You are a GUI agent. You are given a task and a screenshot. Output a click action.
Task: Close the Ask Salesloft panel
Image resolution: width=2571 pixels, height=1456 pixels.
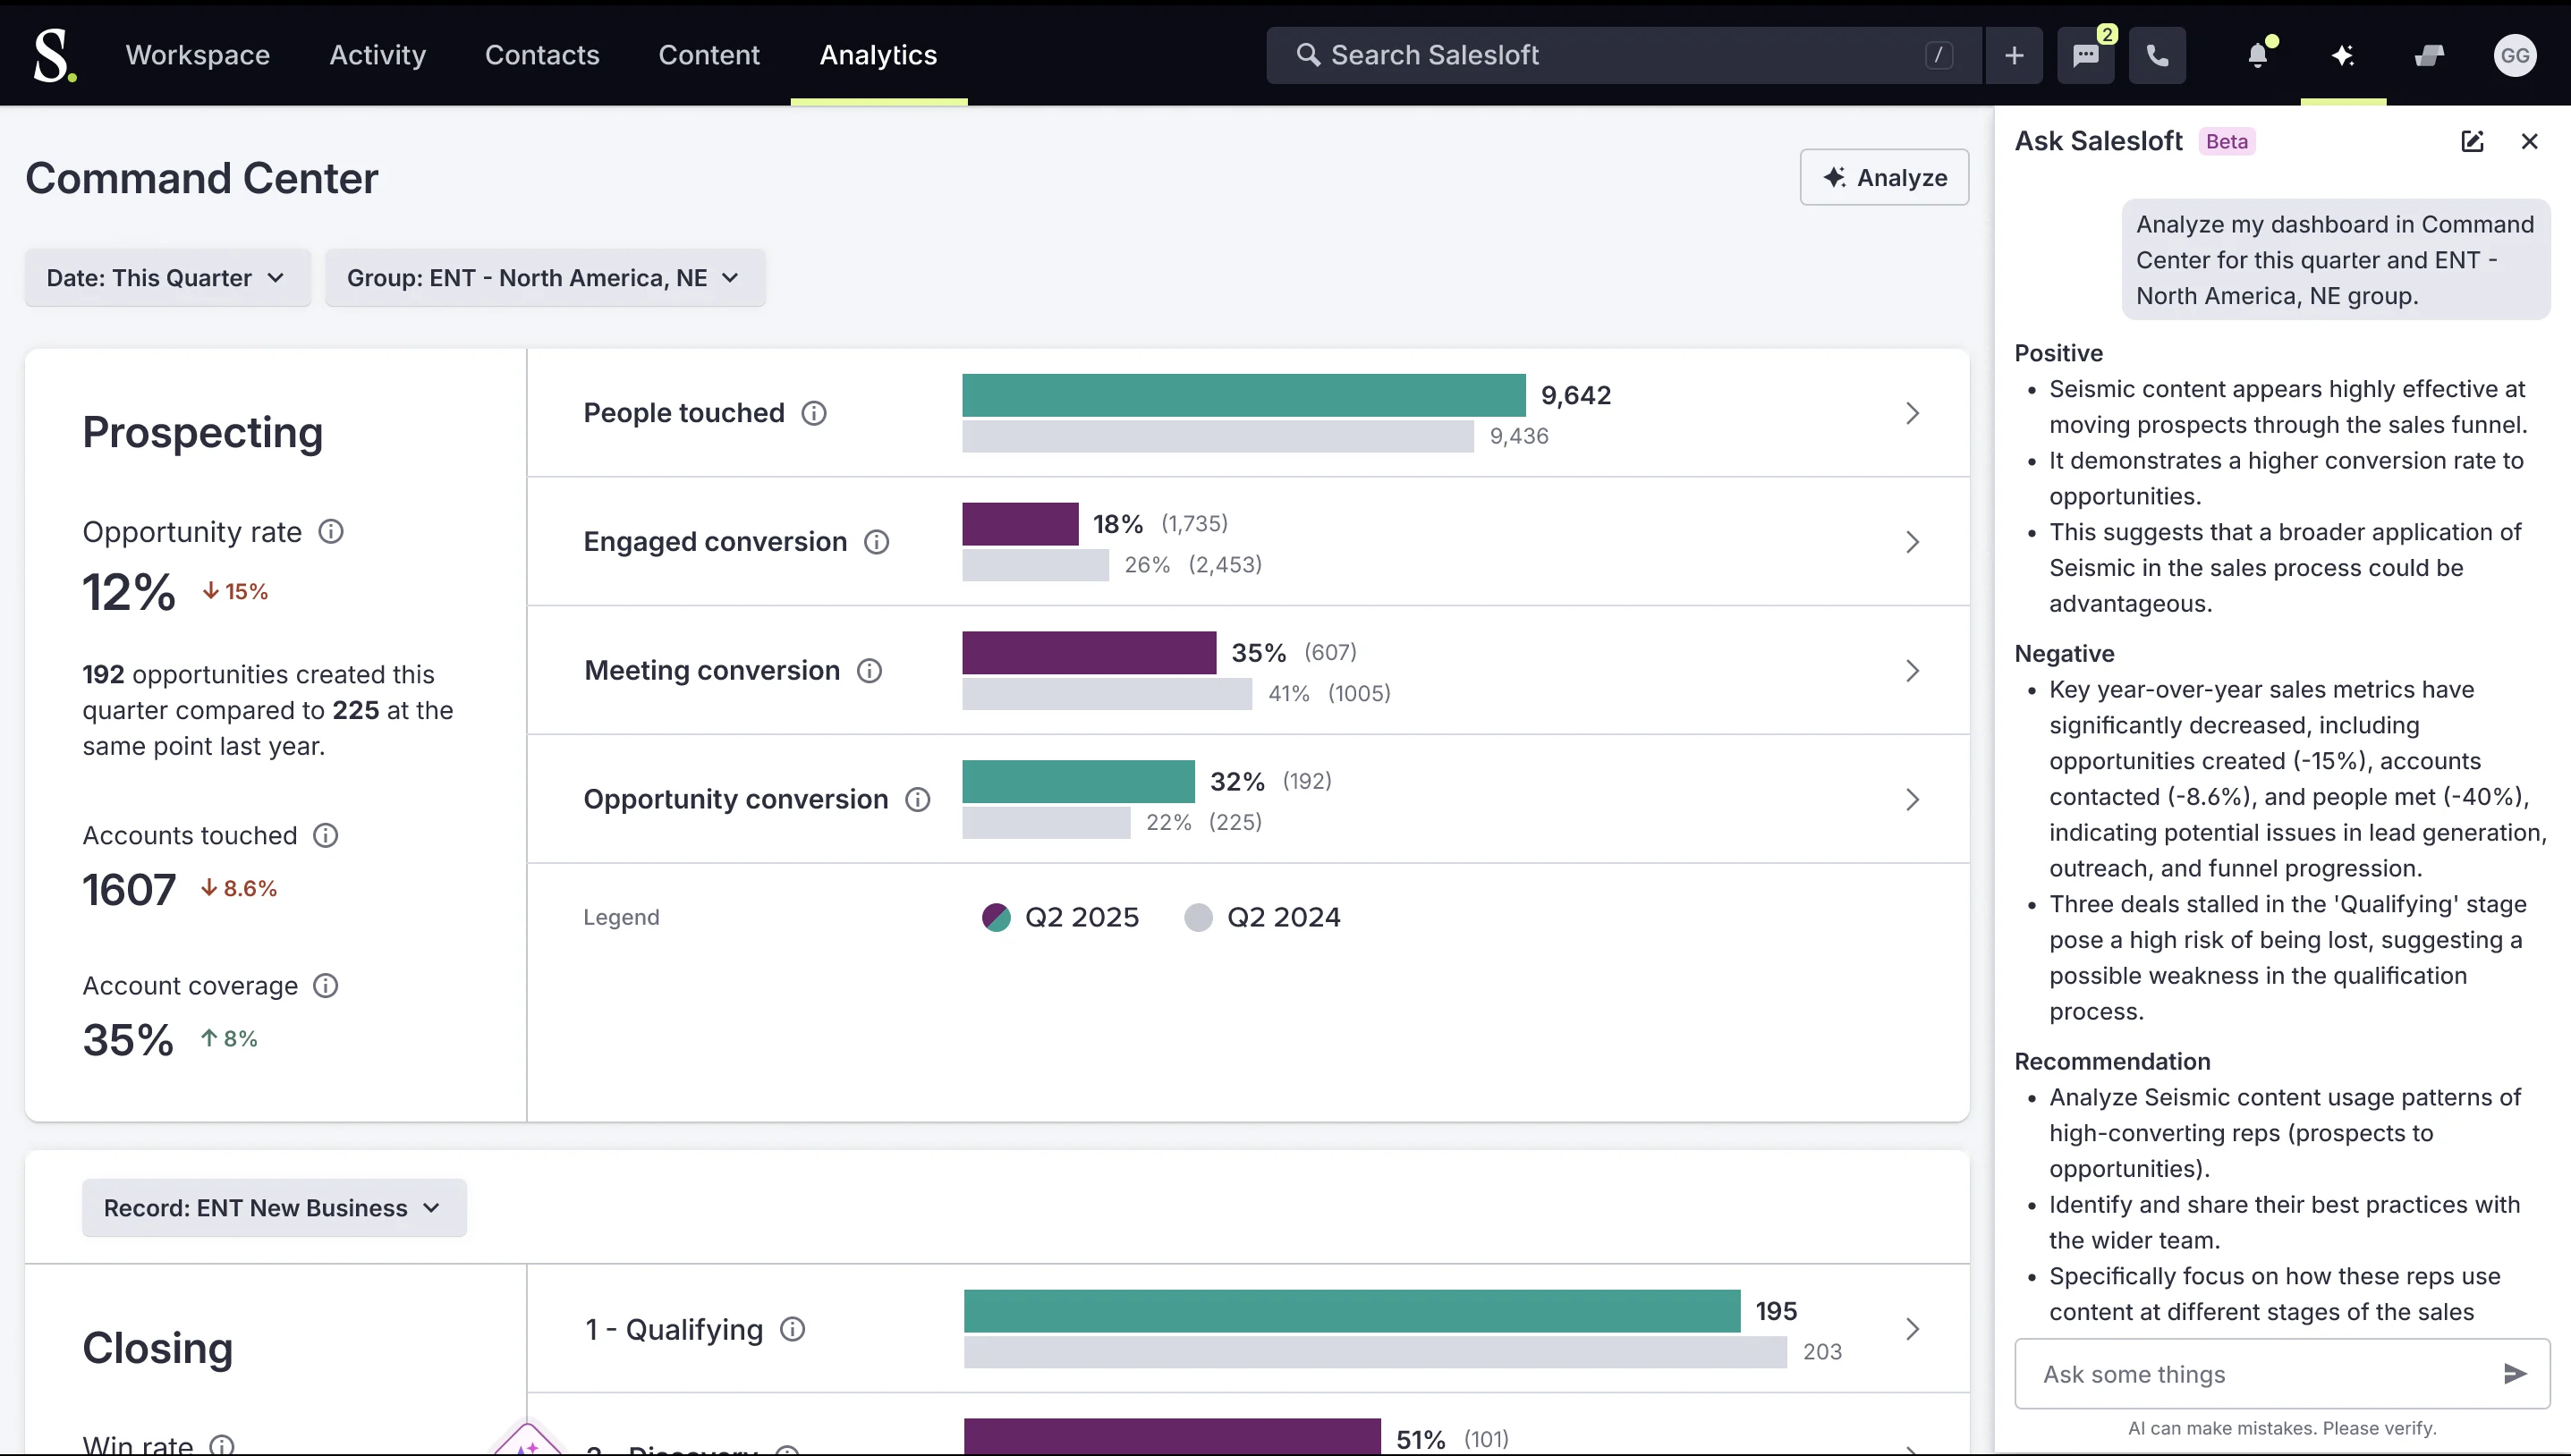pyautogui.click(x=2529, y=141)
